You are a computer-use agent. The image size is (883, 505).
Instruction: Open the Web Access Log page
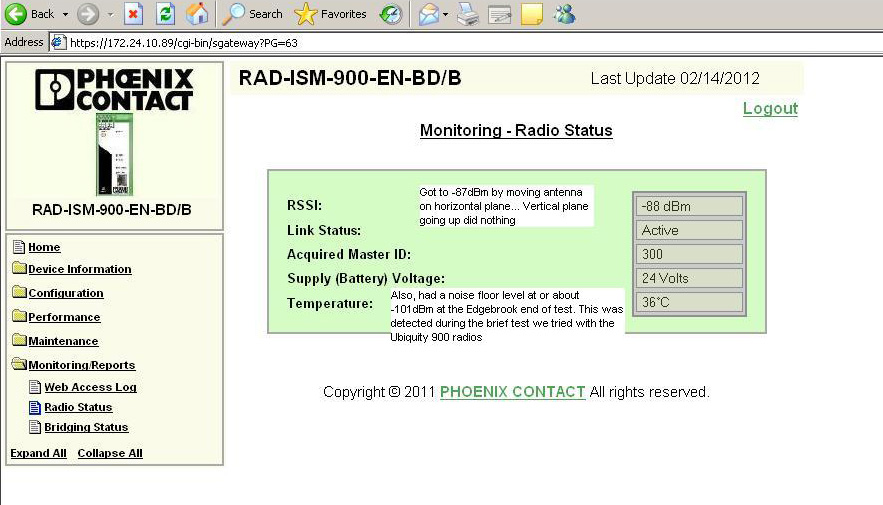pyautogui.click(x=91, y=387)
